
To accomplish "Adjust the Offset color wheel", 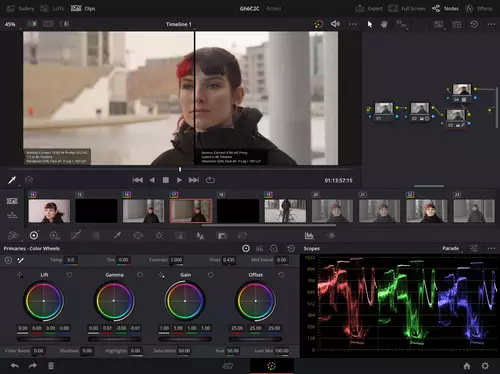I will [x=256, y=301].
